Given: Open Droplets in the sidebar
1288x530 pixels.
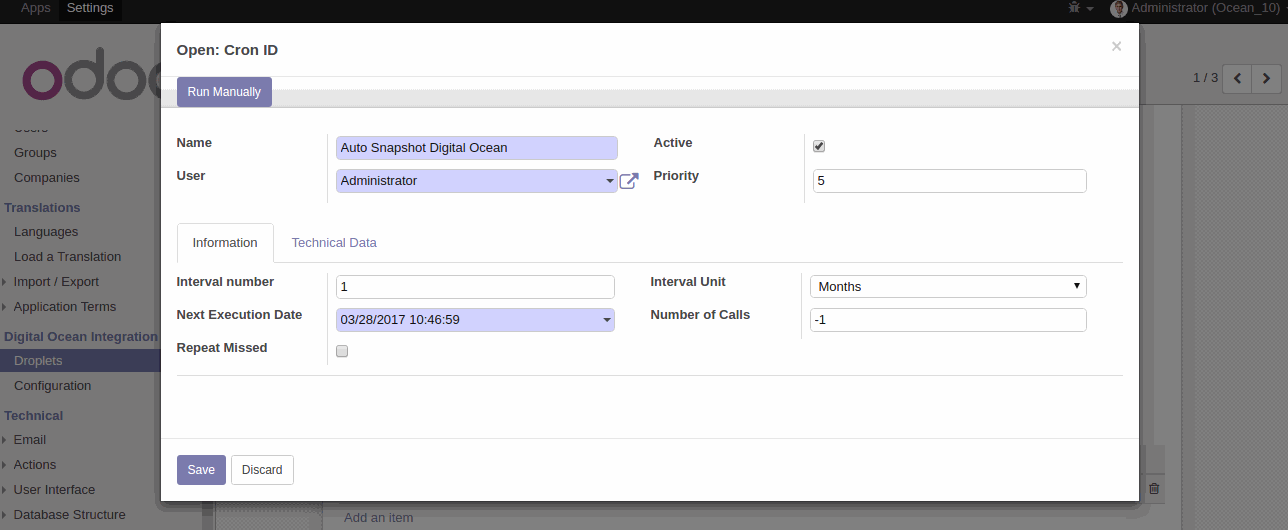Looking at the screenshot, I should click(x=80, y=361).
